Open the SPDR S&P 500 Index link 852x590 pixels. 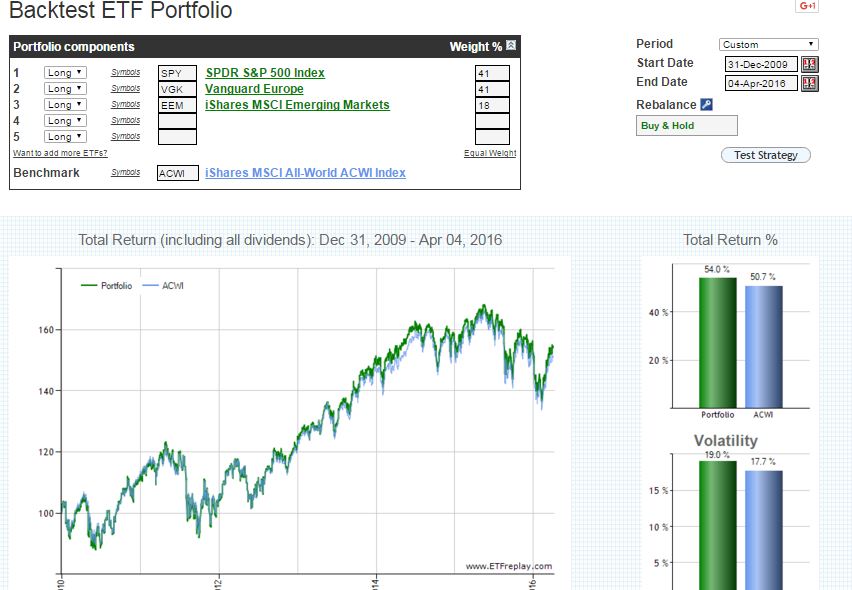265,73
